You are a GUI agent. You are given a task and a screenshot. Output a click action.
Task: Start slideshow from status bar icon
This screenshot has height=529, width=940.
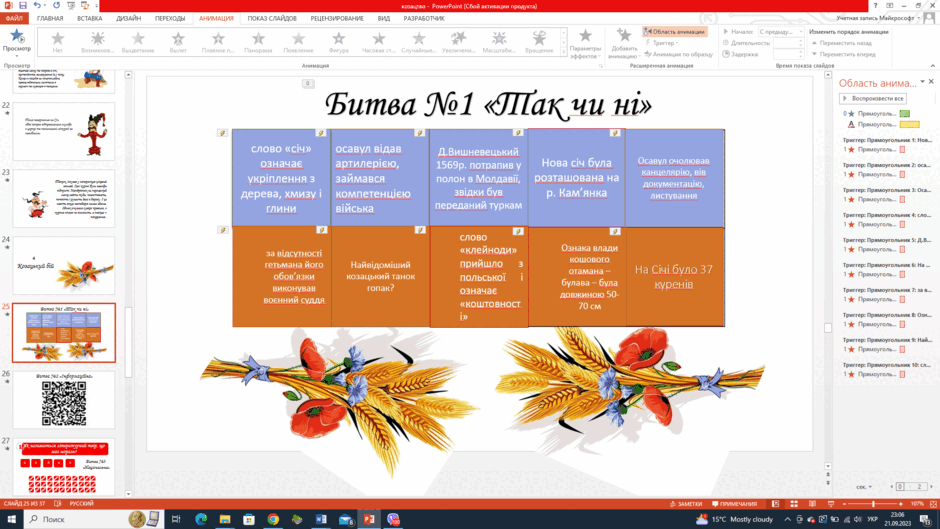coord(830,504)
